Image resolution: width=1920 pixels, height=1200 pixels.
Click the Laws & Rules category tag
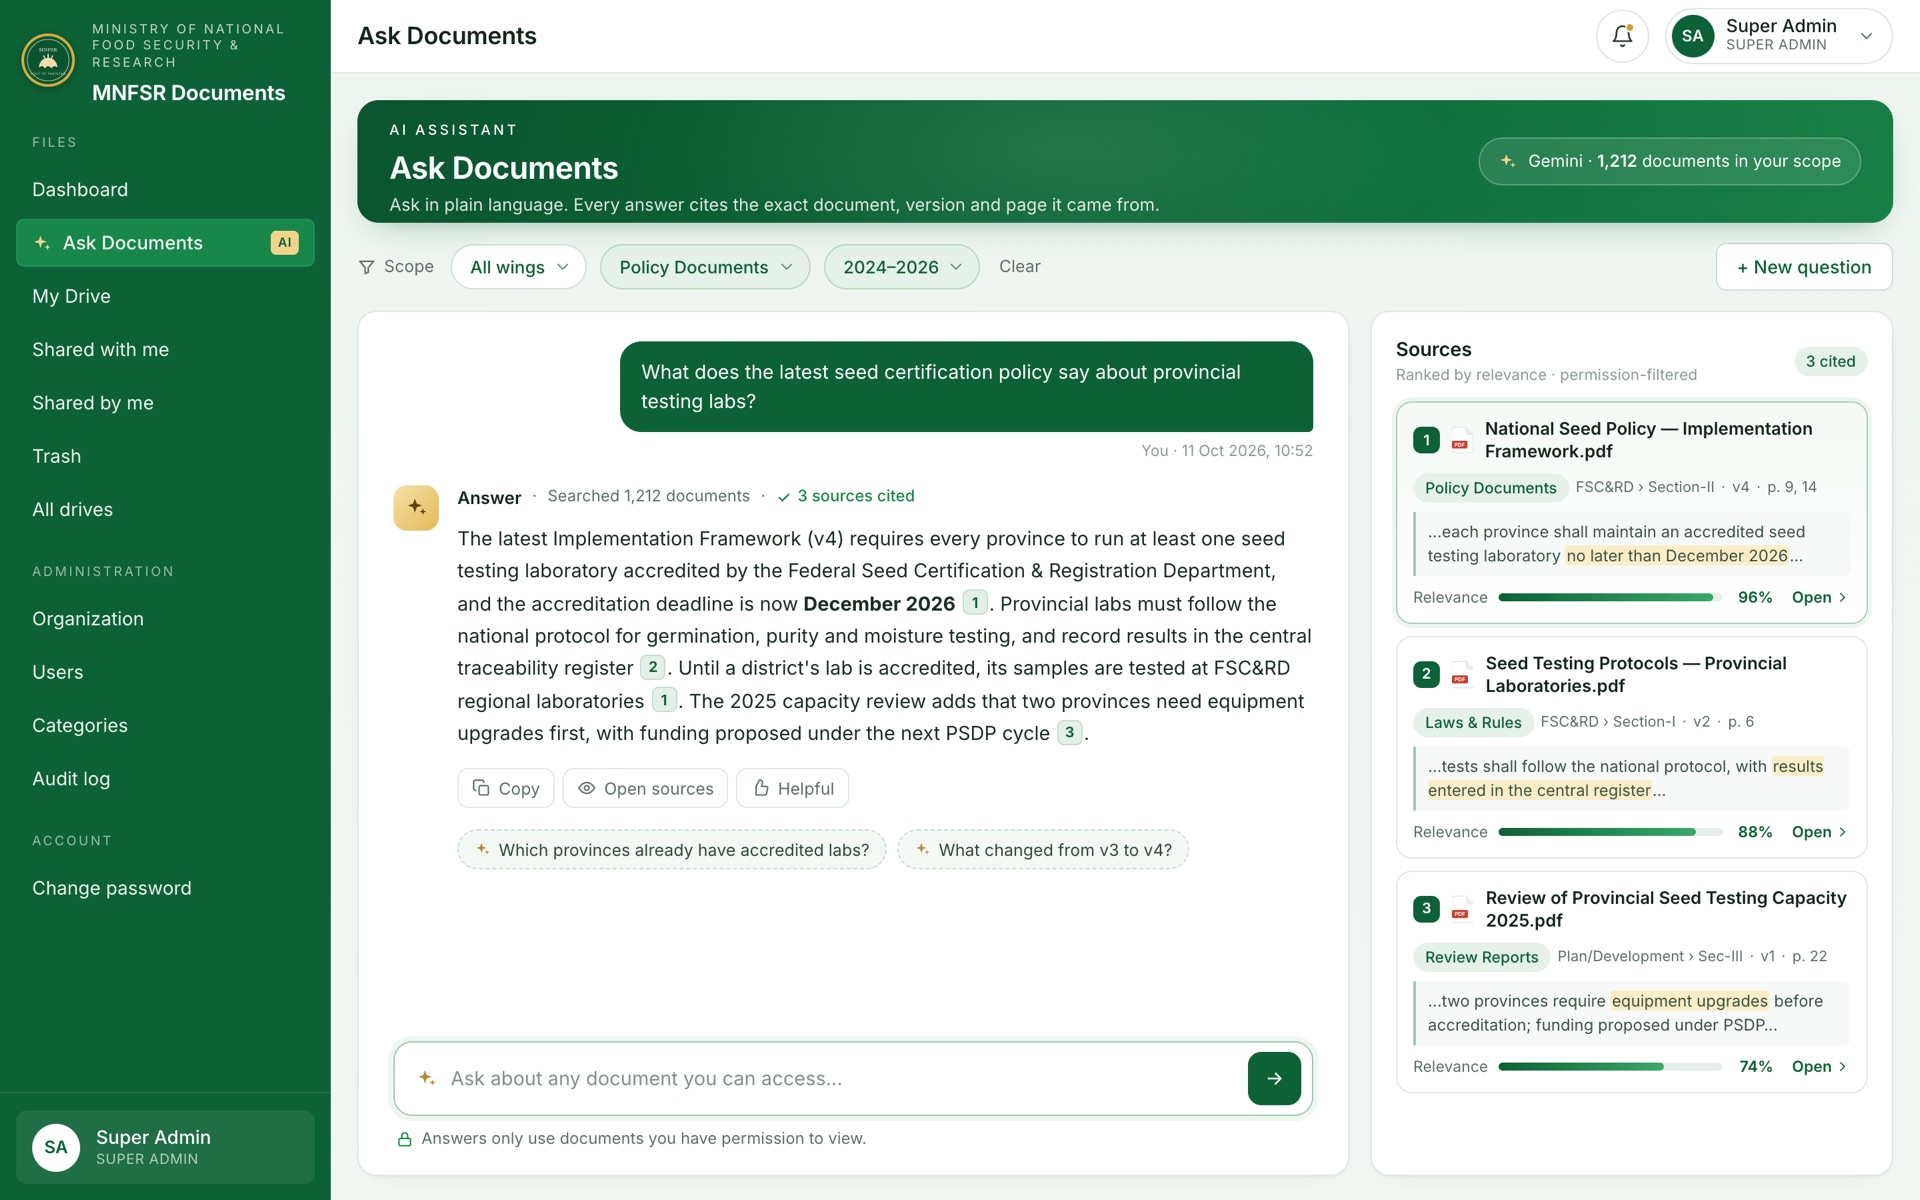pos(1473,723)
